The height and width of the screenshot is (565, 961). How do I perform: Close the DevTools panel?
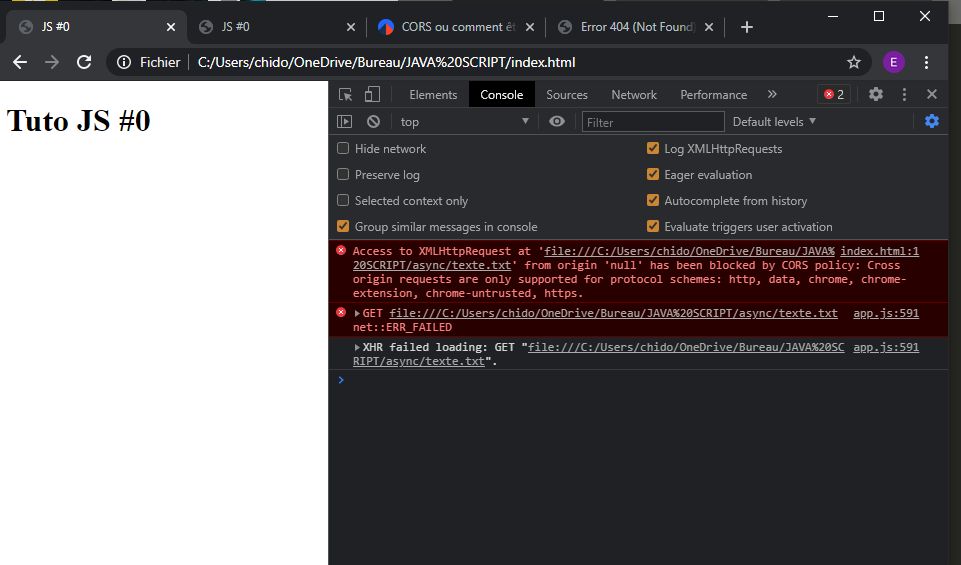tap(932, 94)
